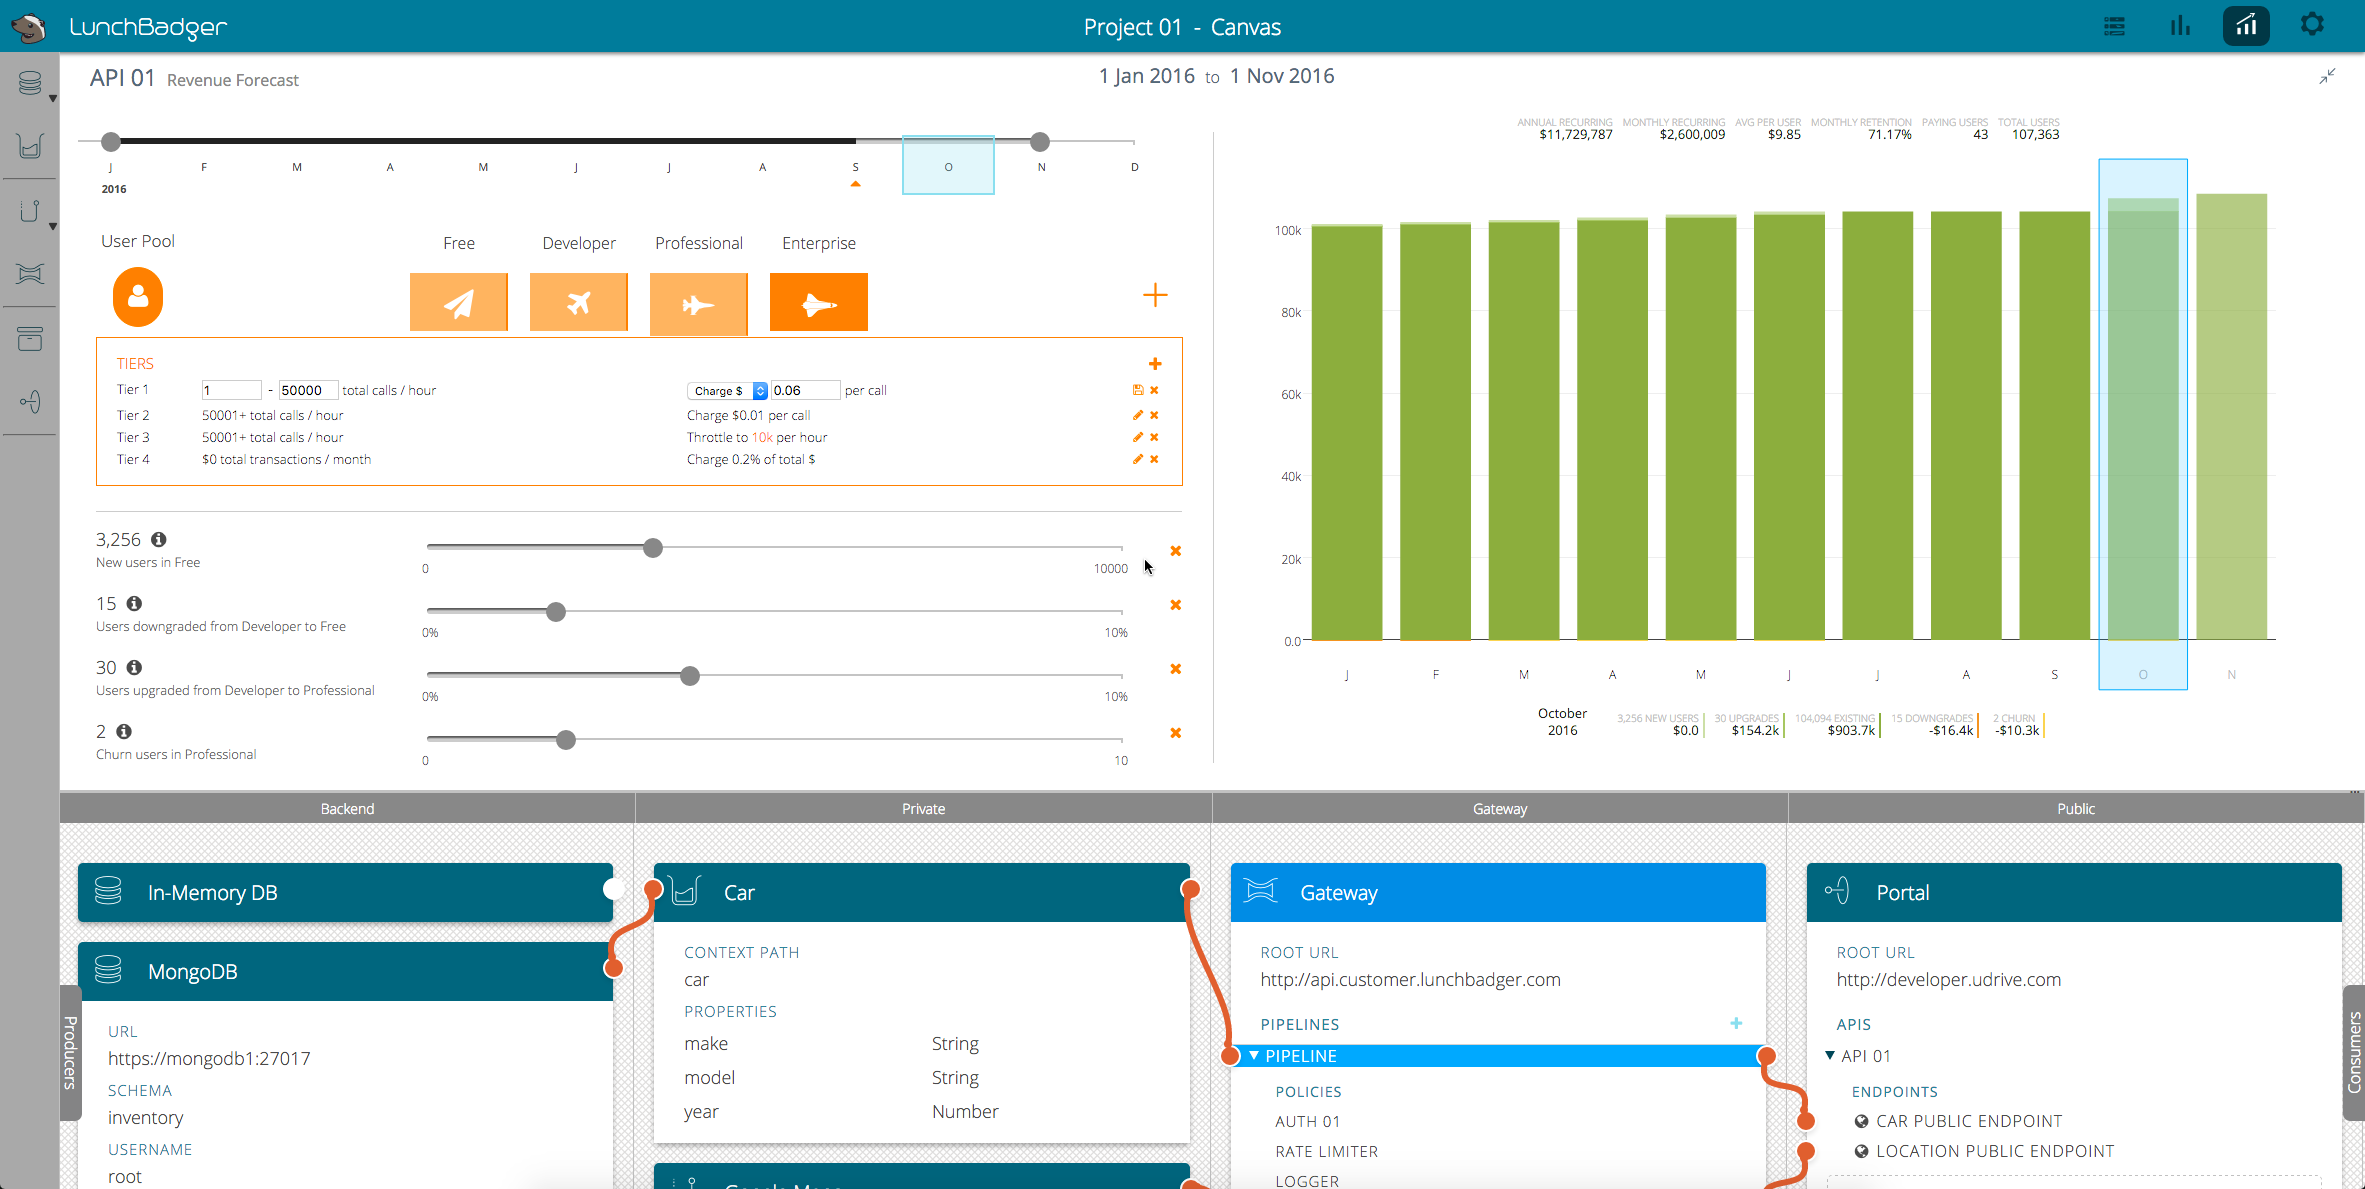The width and height of the screenshot is (2365, 1189).
Task: Click the New users in Free slider handle
Action: (653, 548)
